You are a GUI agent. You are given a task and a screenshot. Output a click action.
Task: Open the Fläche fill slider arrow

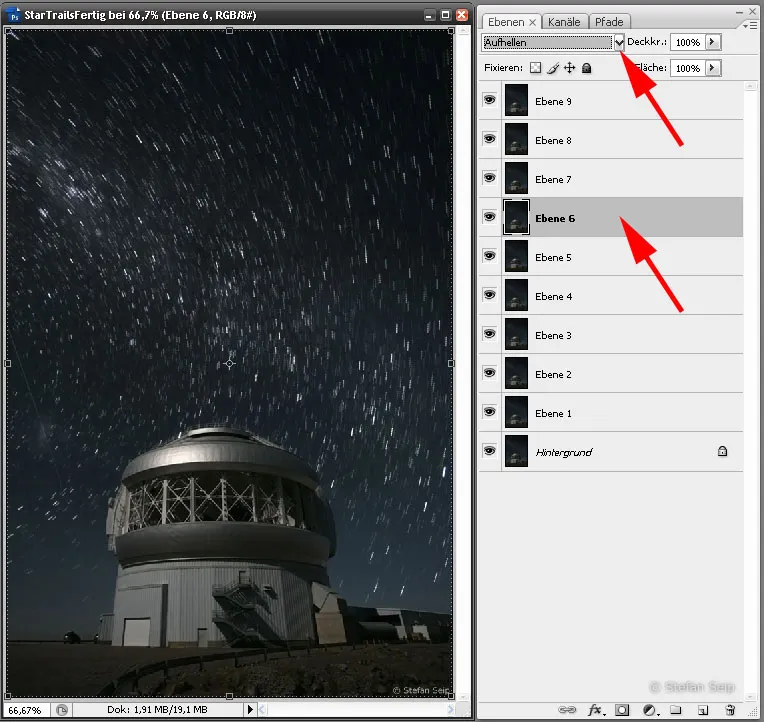(713, 68)
